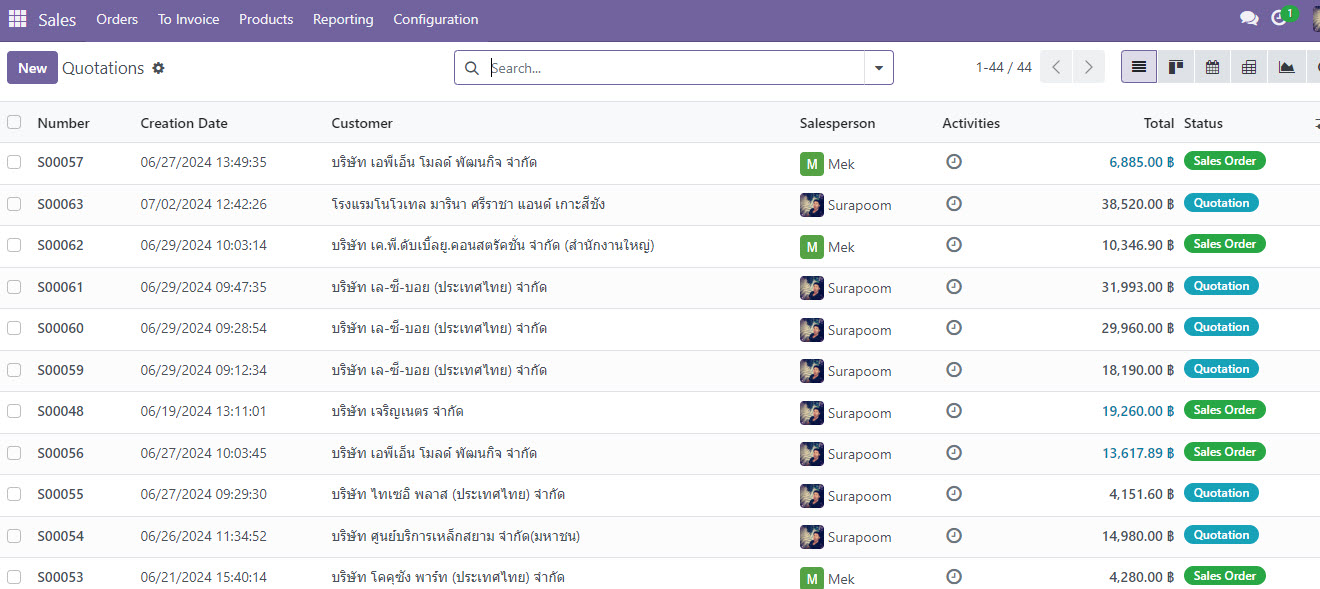
Task: Expand the search filter dropdown arrow
Action: tap(879, 68)
